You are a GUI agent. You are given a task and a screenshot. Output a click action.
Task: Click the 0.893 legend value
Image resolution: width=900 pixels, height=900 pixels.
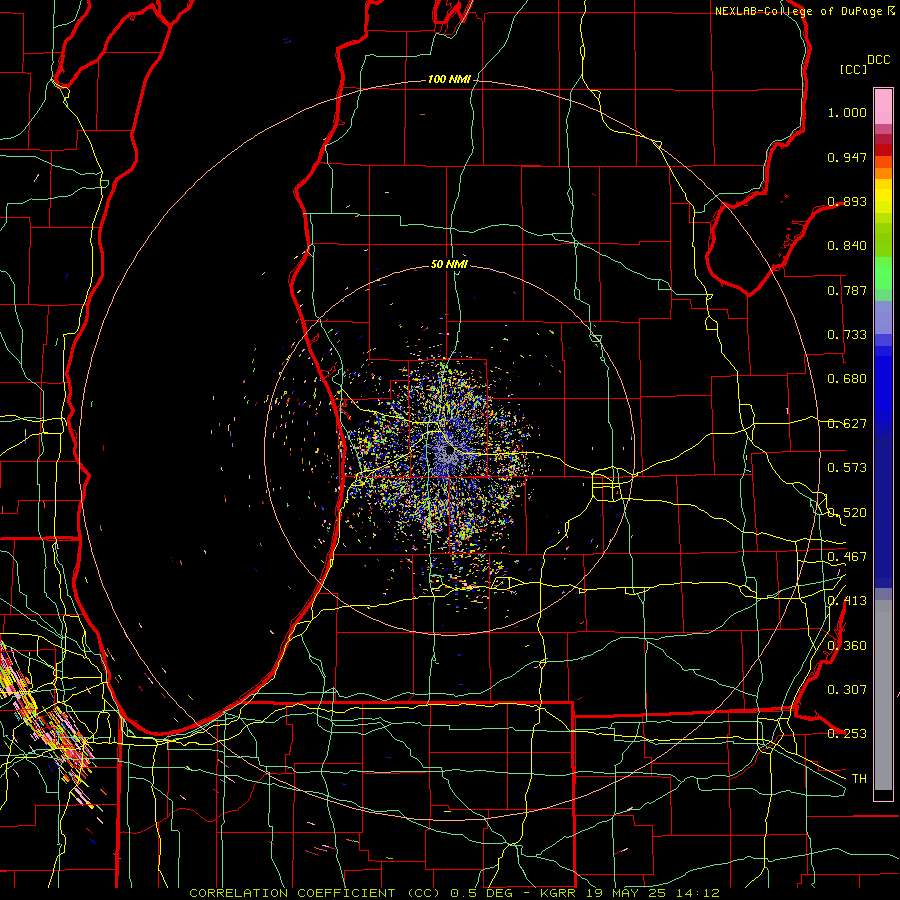[847, 201]
